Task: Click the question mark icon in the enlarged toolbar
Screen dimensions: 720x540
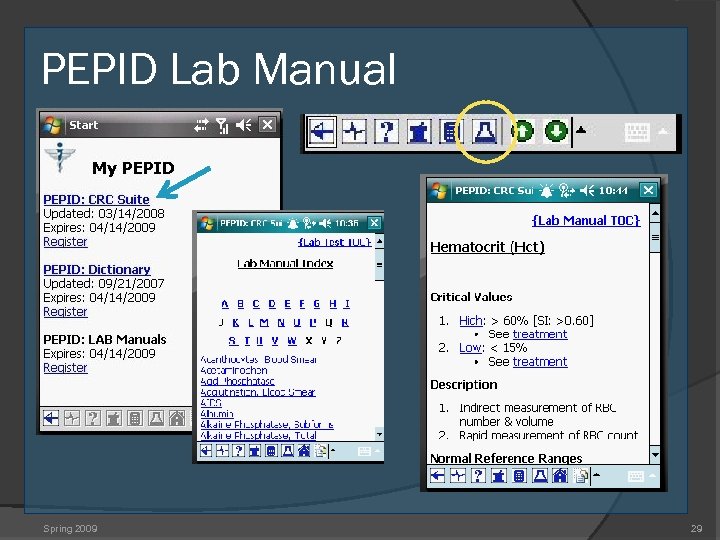Action: point(387,132)
